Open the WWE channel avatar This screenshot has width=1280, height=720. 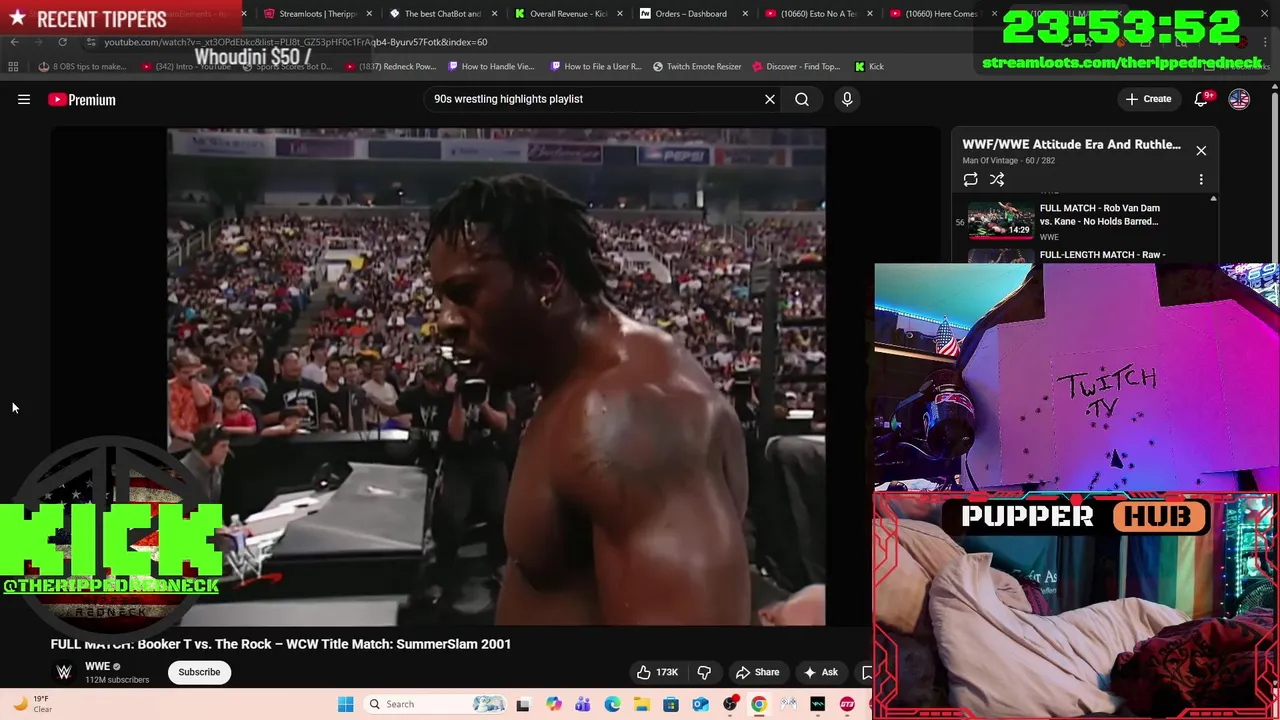pos(64,672)
